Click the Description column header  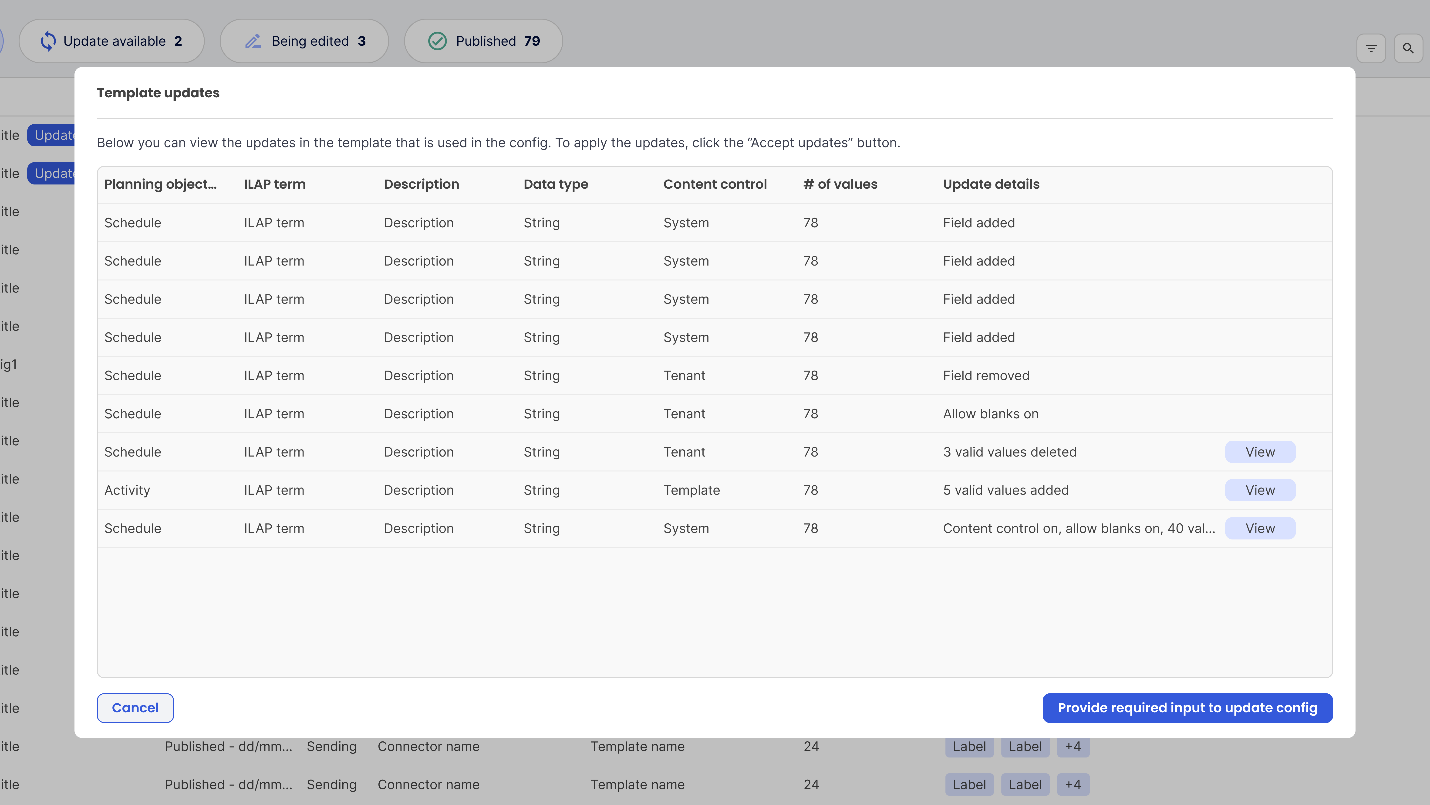click(x=421, y=184)
